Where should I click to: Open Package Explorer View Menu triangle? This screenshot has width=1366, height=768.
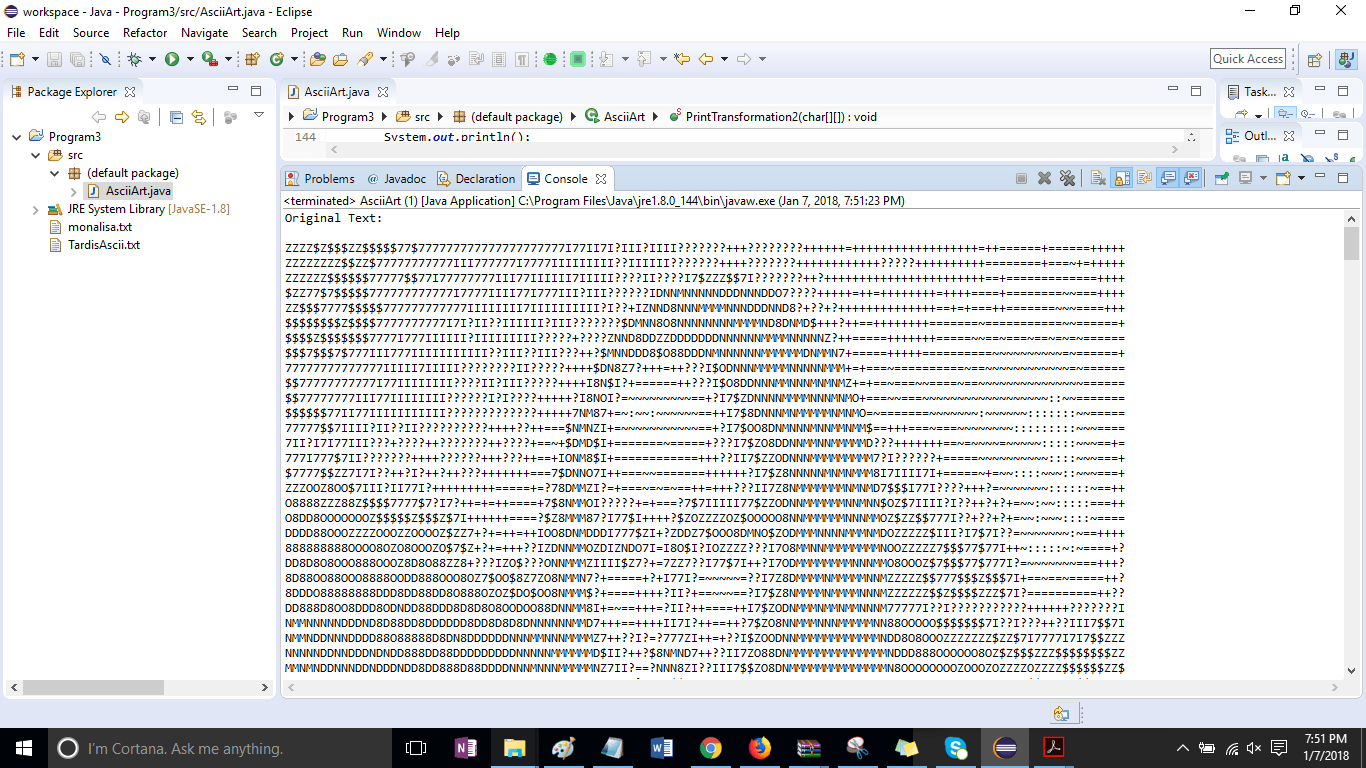point(259,116)
